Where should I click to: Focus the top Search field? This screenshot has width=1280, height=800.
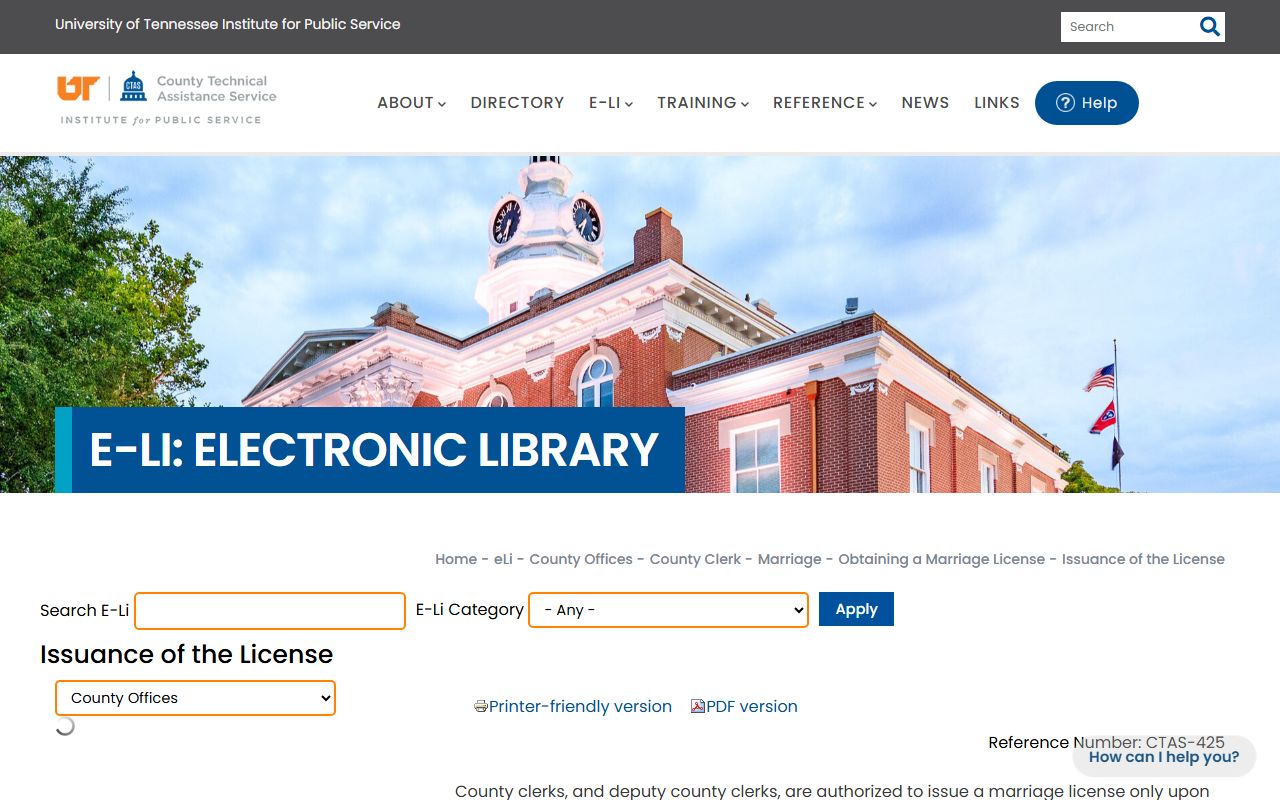pos(1128,27)
